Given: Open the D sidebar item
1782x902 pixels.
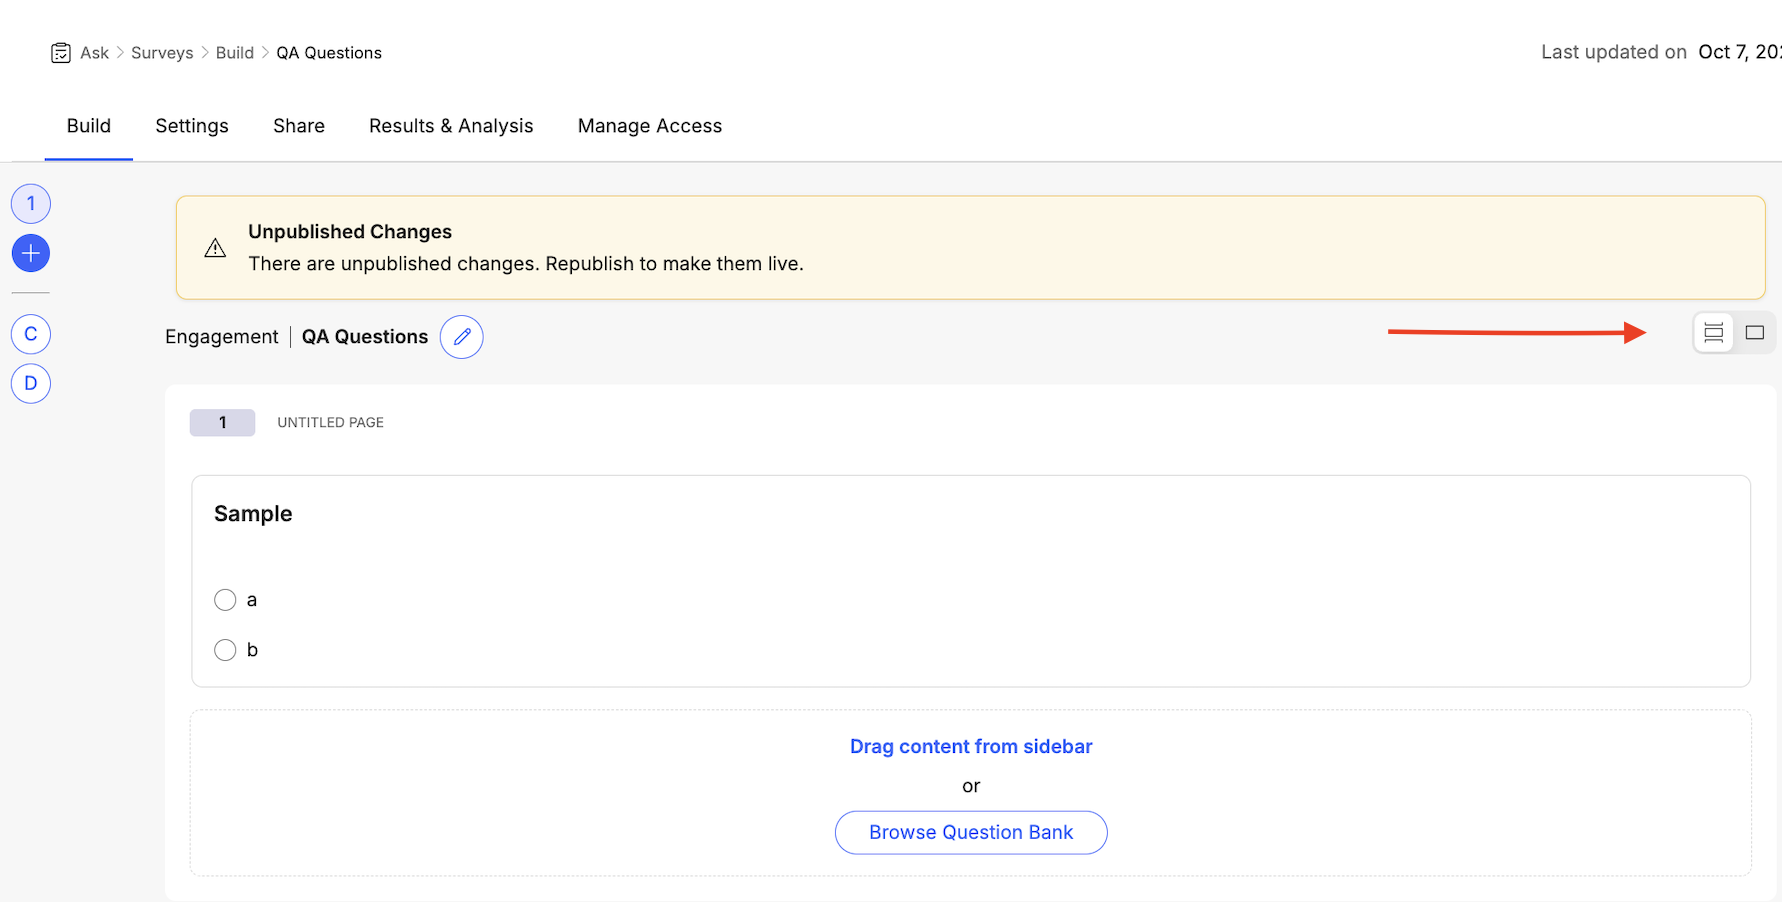Looking at the screenshot, I should coord(31,383).
